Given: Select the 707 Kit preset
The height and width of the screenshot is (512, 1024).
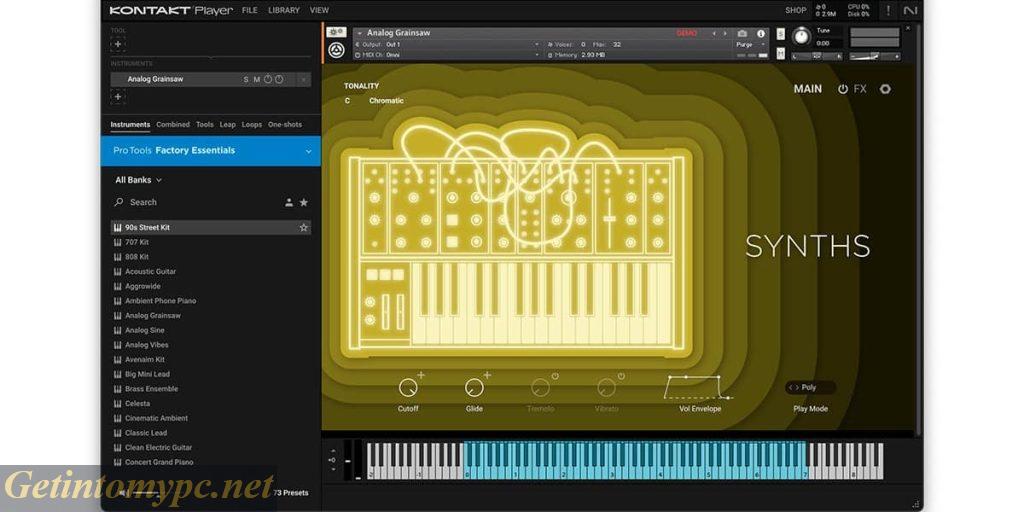Looking at the screenshot, I should click(x=211, y=242).
